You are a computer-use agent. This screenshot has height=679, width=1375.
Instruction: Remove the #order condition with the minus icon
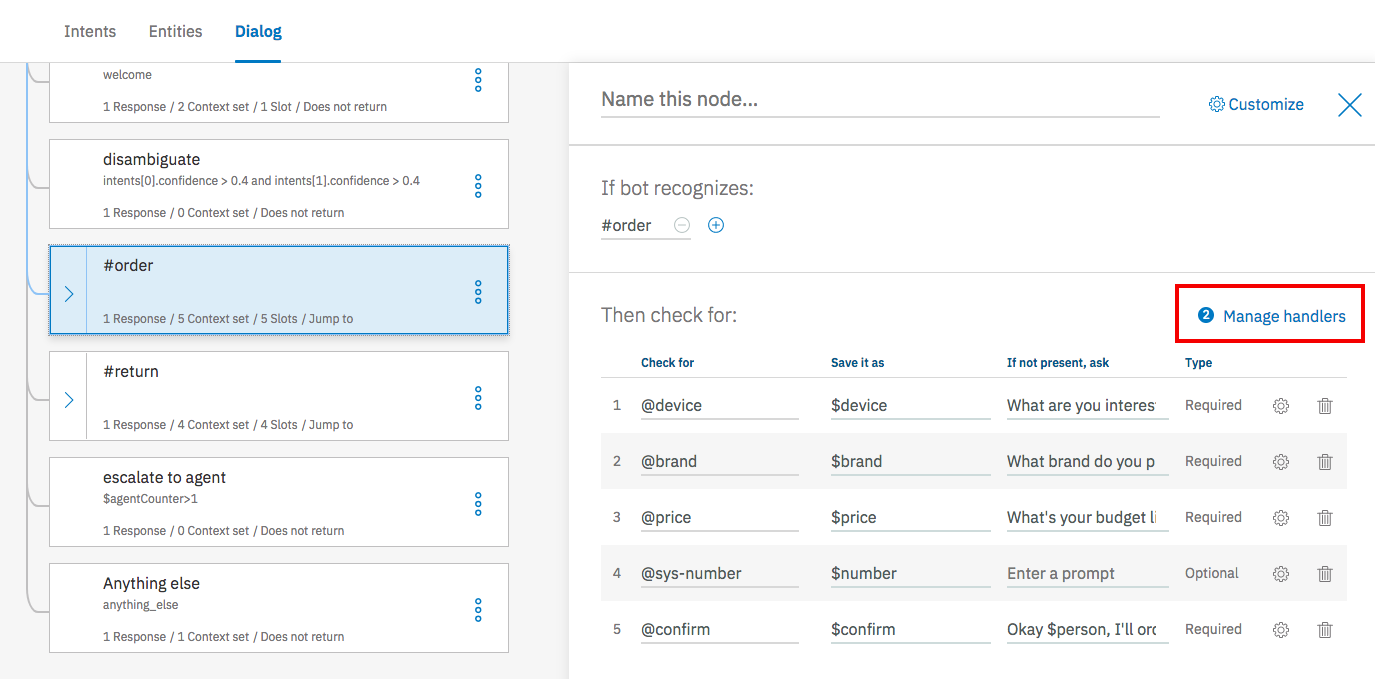click(x=681, y=224)
